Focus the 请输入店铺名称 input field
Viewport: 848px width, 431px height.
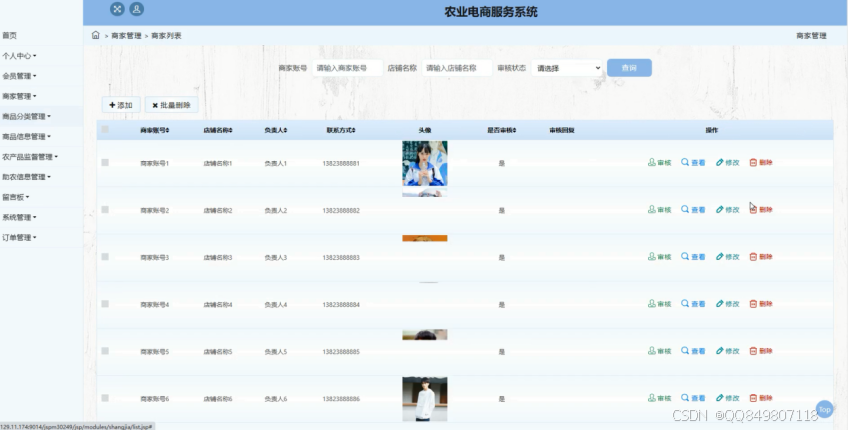pos(457,68)
